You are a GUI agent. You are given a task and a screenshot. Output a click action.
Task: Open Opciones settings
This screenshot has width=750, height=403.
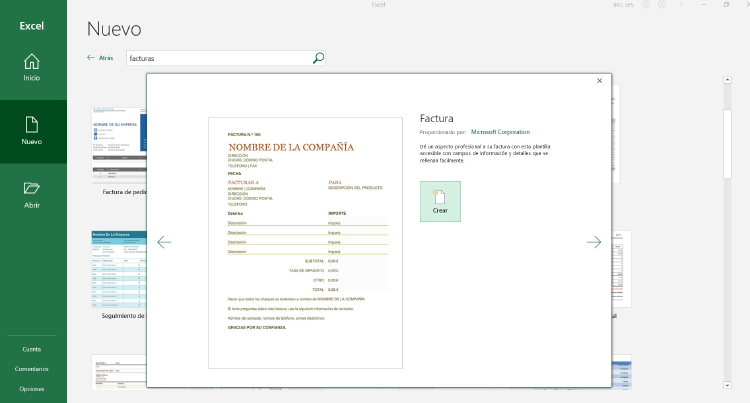point(32,389)
